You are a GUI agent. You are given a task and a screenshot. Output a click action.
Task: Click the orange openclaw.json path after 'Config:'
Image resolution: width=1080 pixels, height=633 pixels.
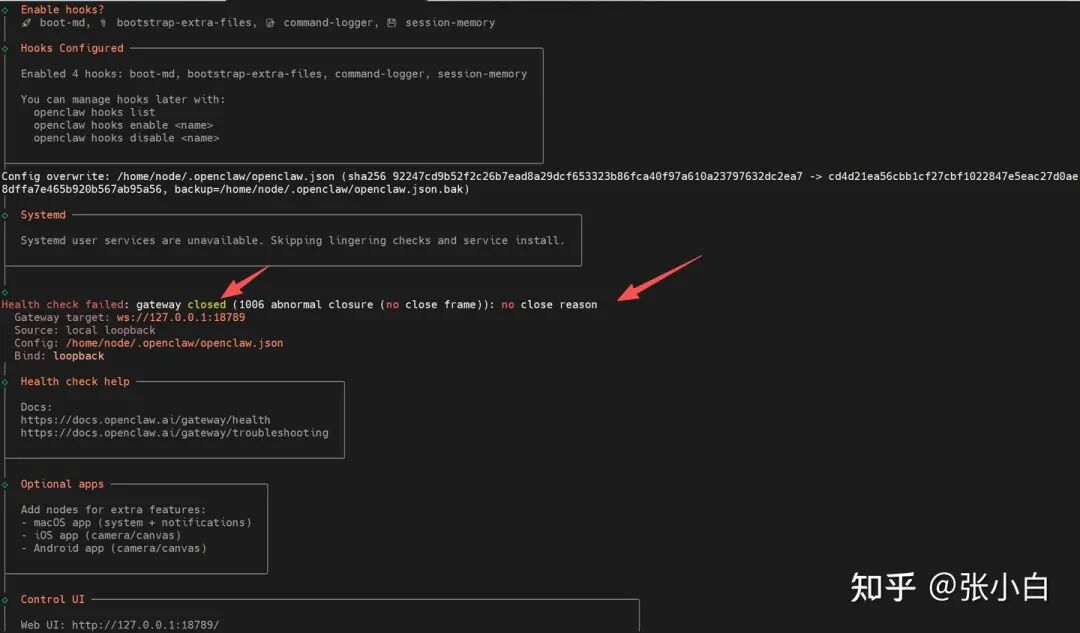point(174,342)
